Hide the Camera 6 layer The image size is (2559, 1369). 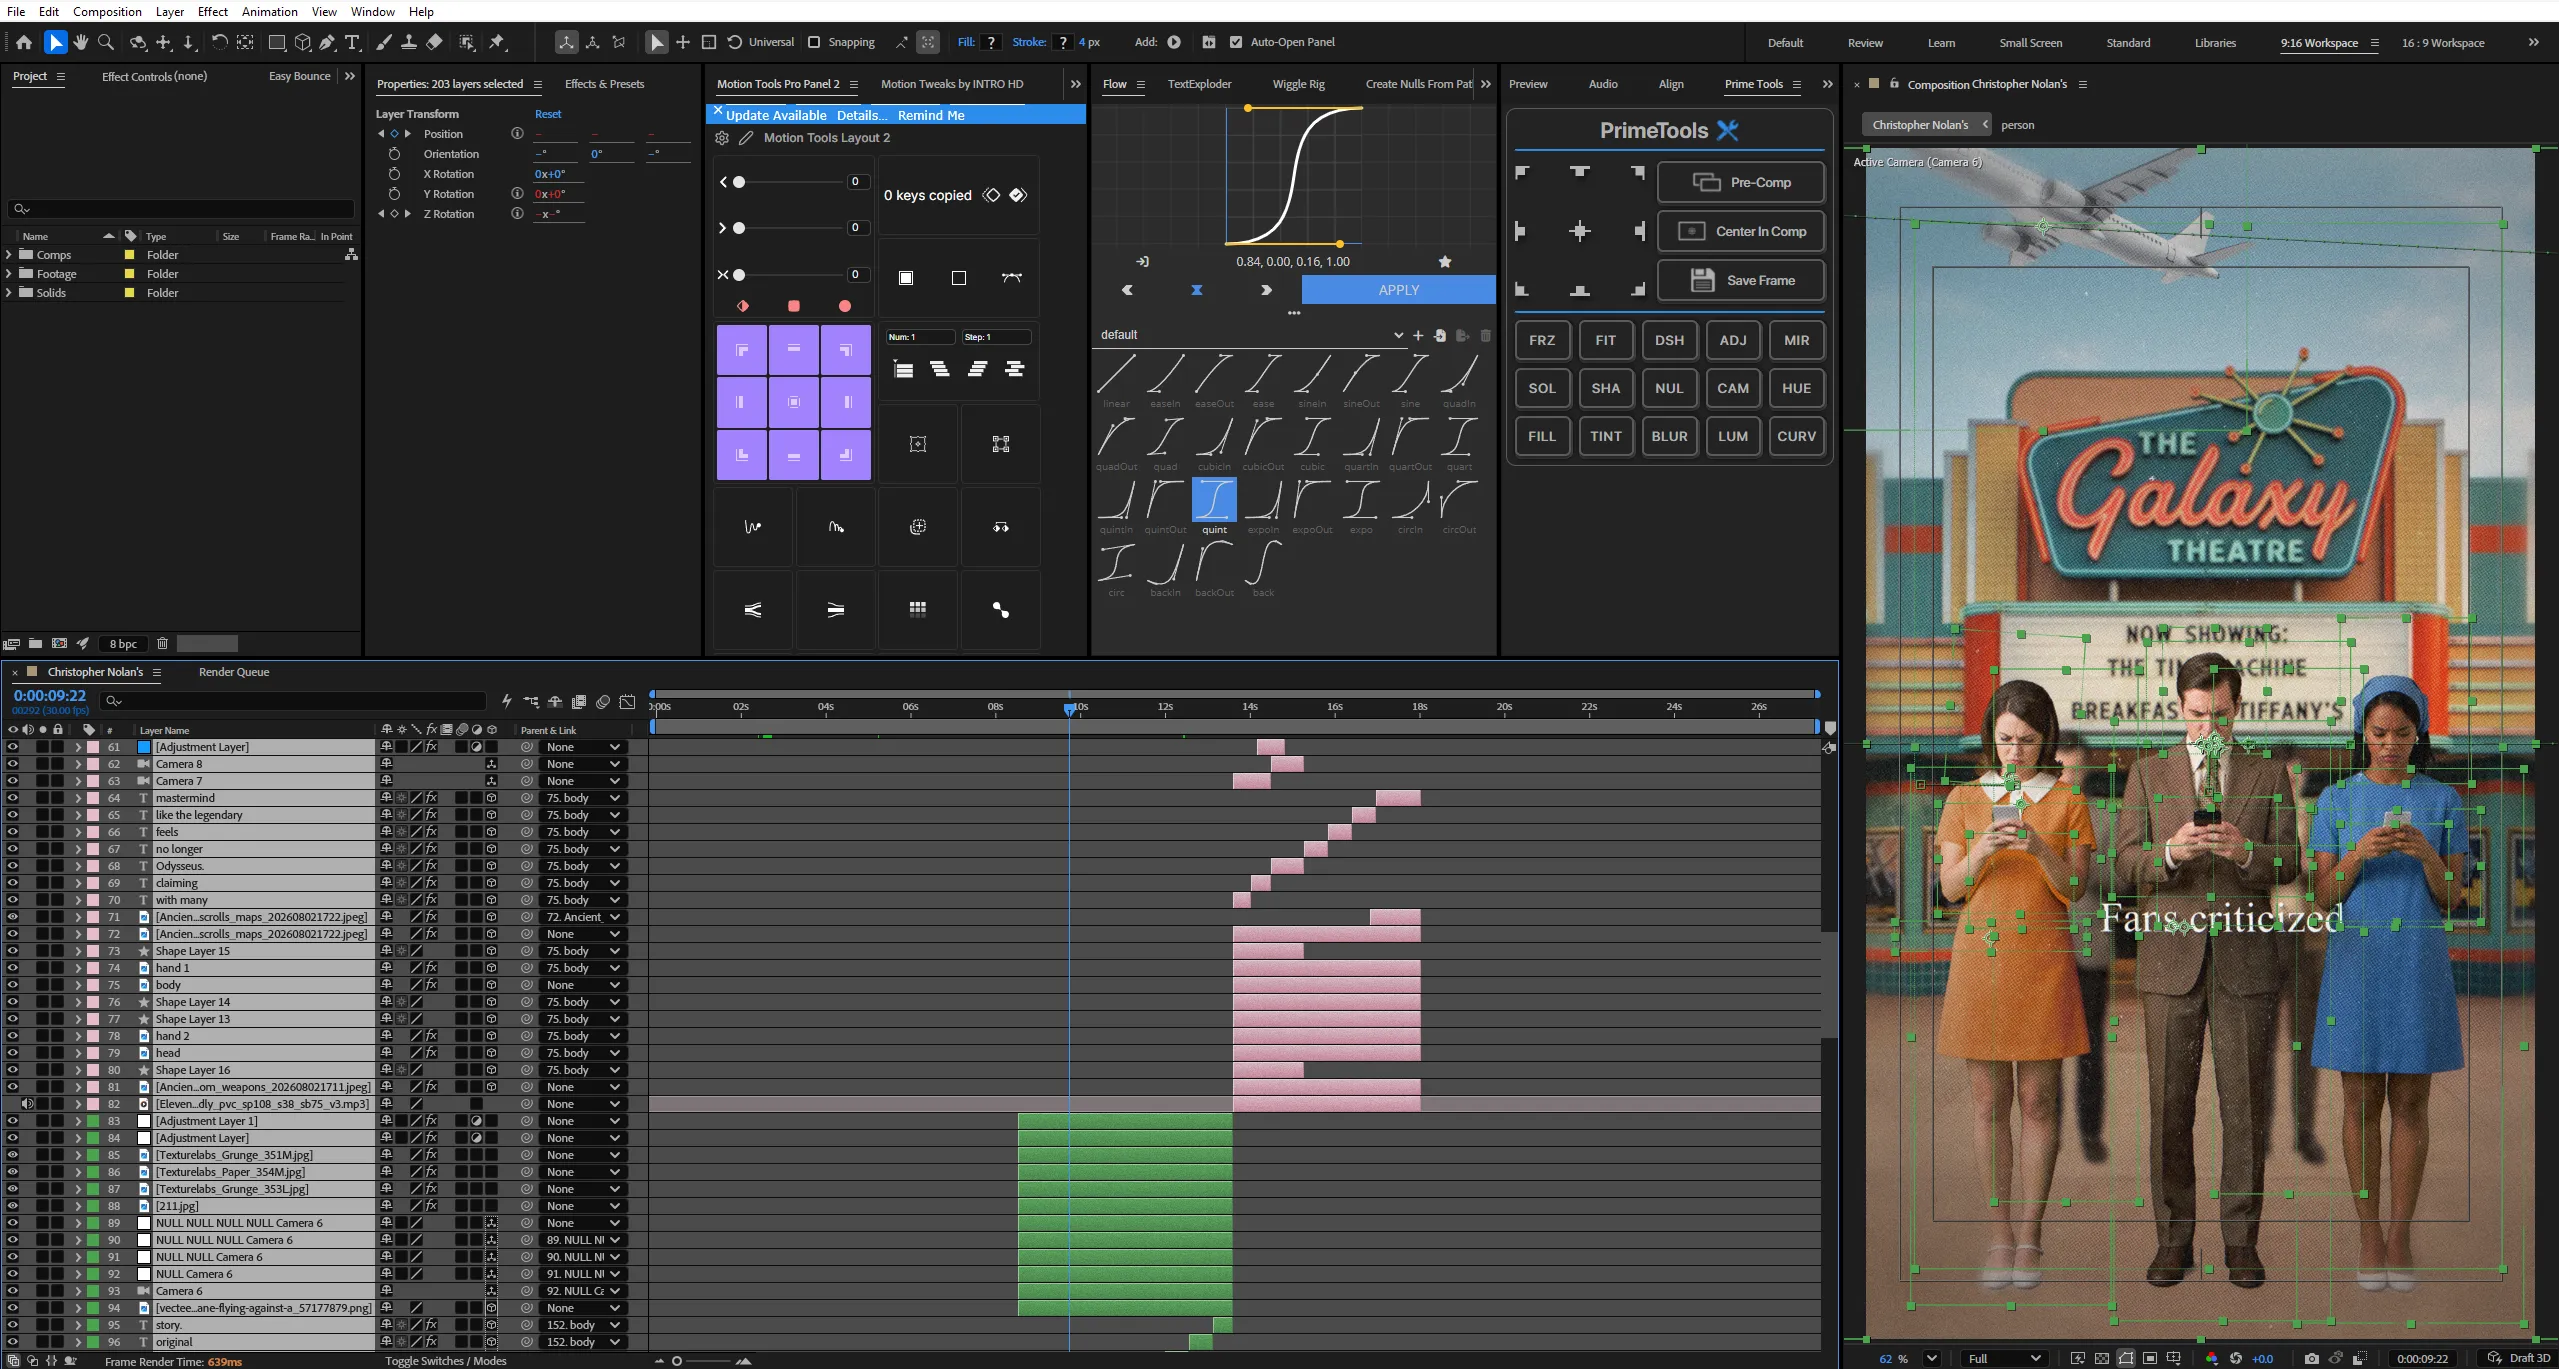pos(12,1291)
